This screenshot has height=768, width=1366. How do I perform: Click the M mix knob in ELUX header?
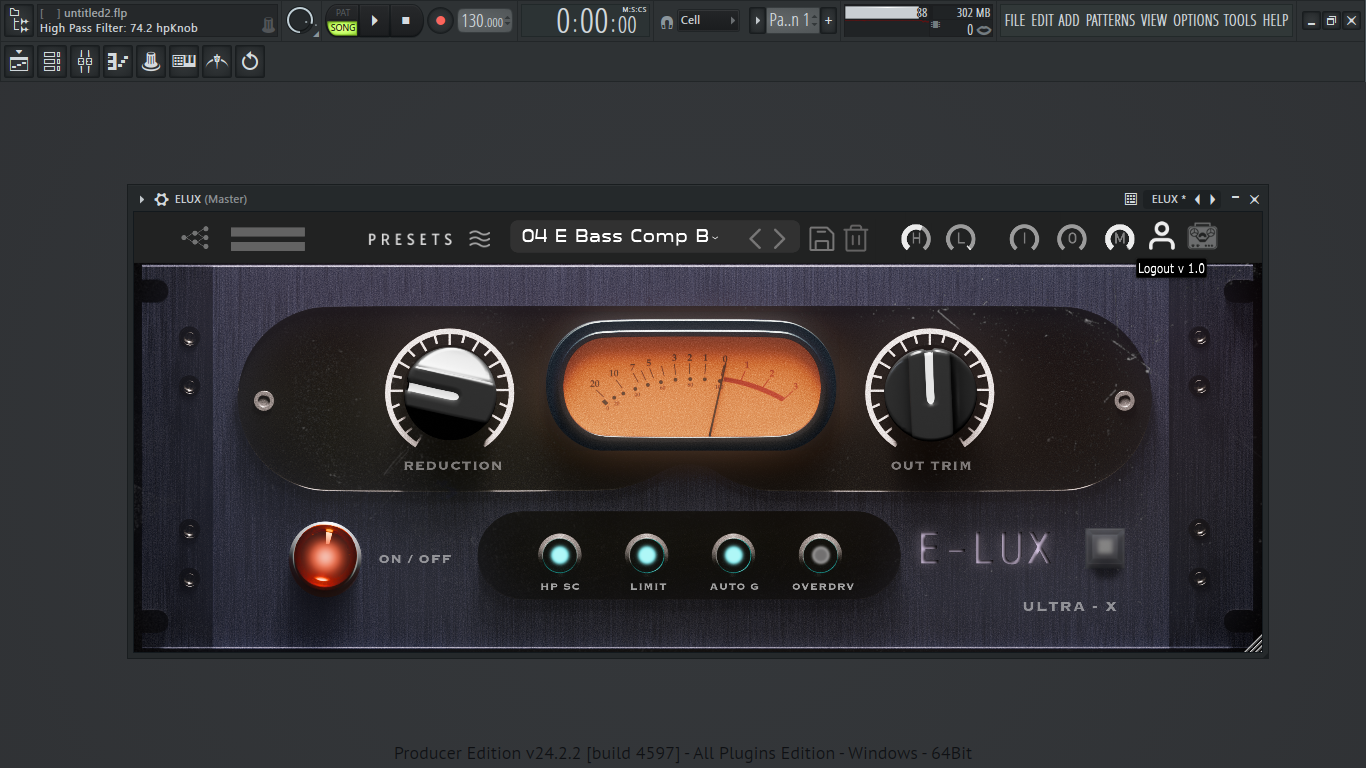pyautogui.click(x=1120, y=238)
